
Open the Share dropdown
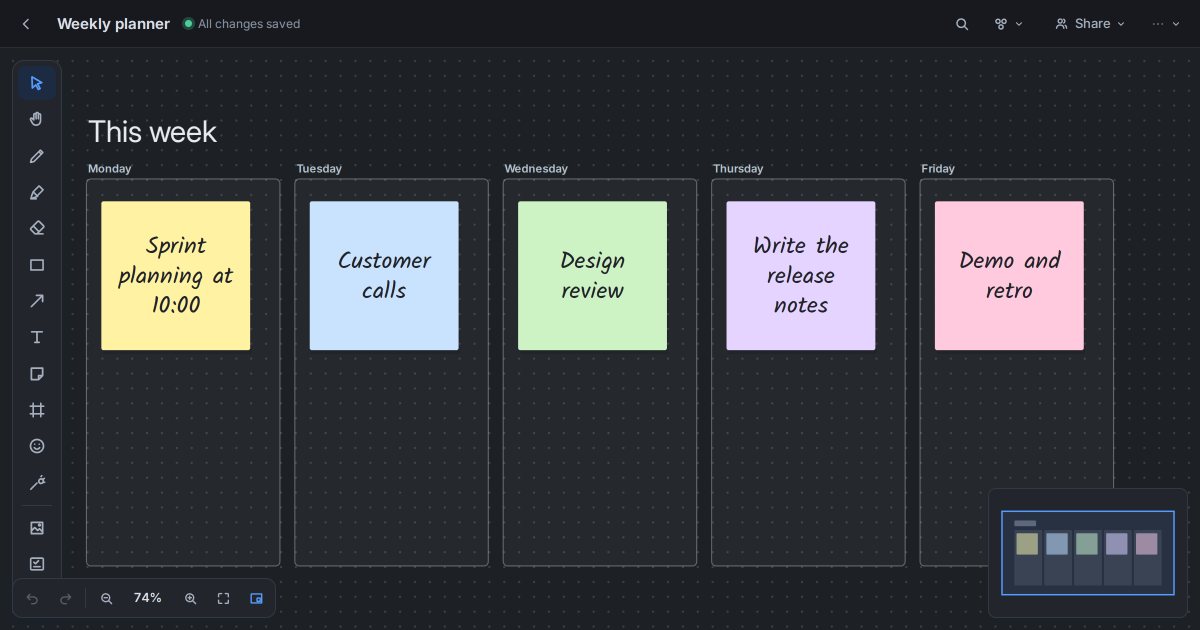[x=1090, y=24]
